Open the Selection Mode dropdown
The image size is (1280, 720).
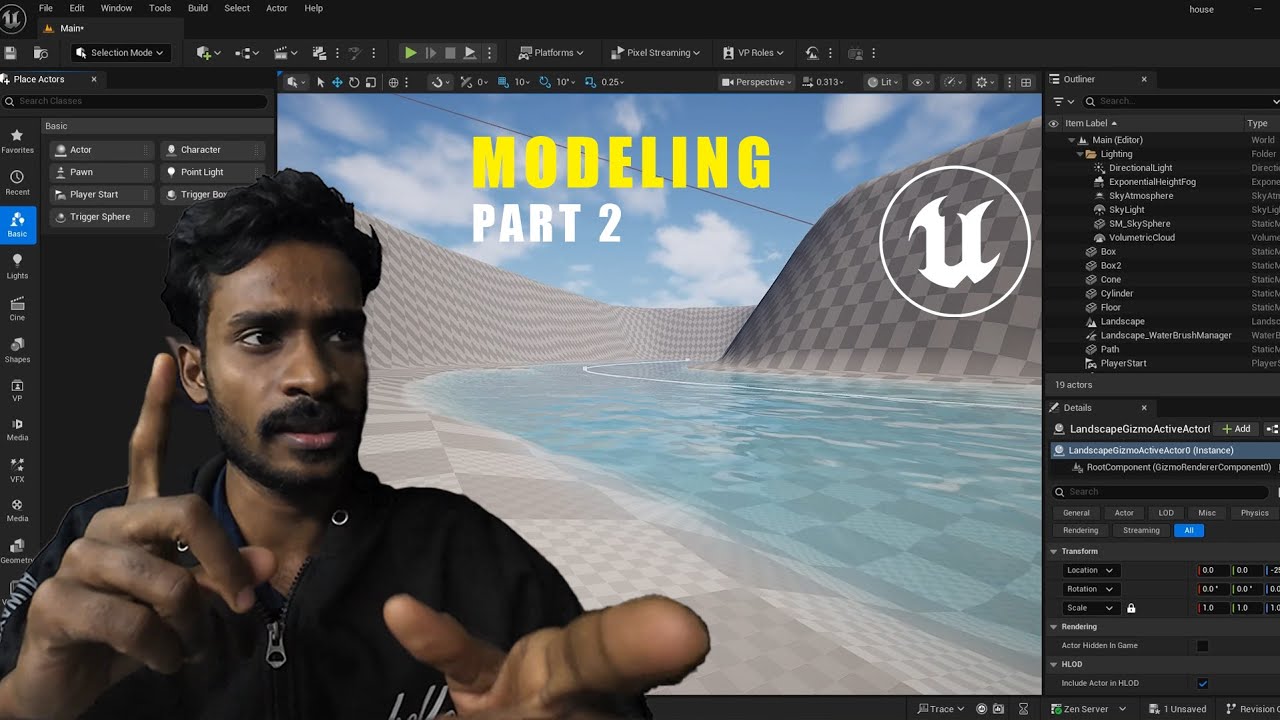point(119,53)
